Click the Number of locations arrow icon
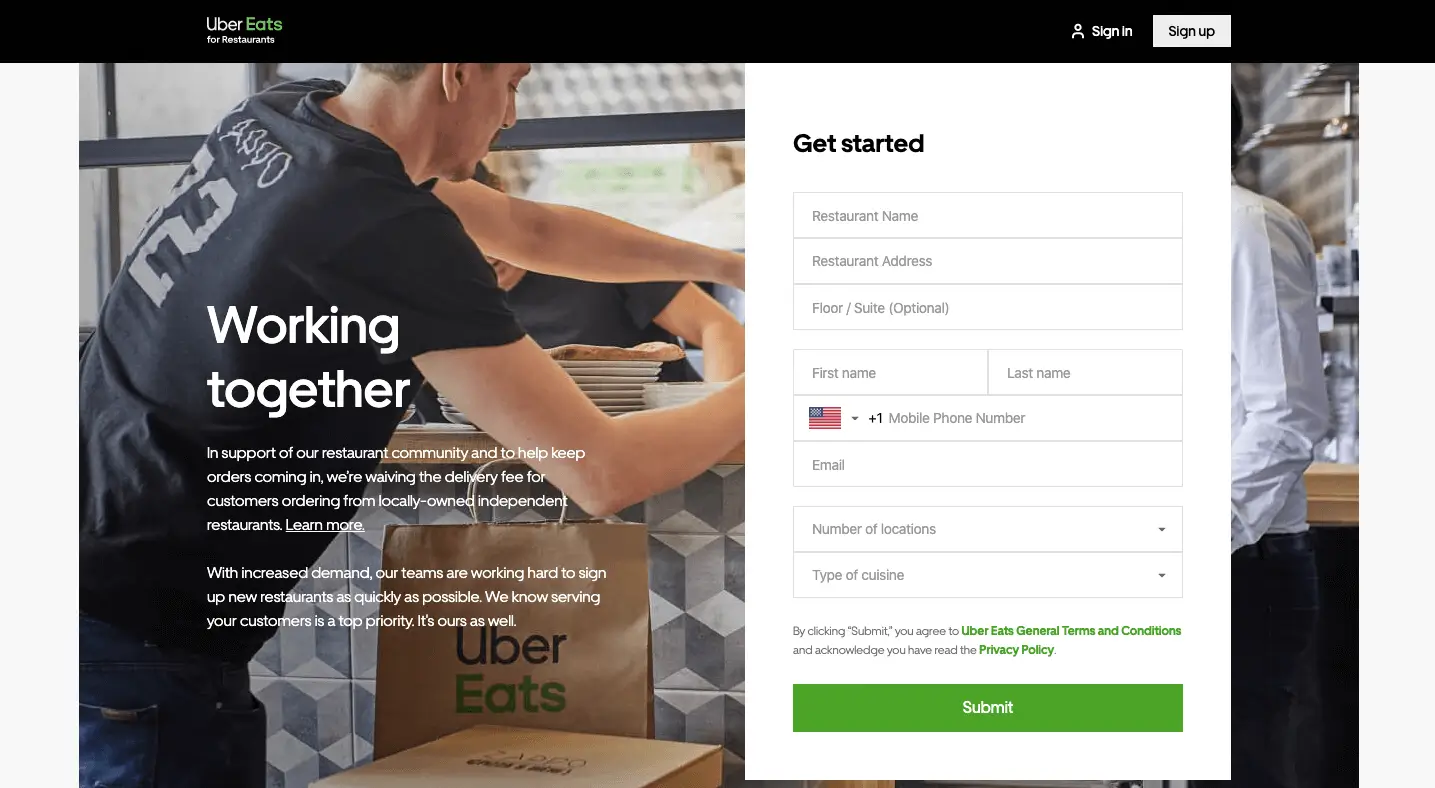This screenshot has height=788, width=1435. (1162, 530)
